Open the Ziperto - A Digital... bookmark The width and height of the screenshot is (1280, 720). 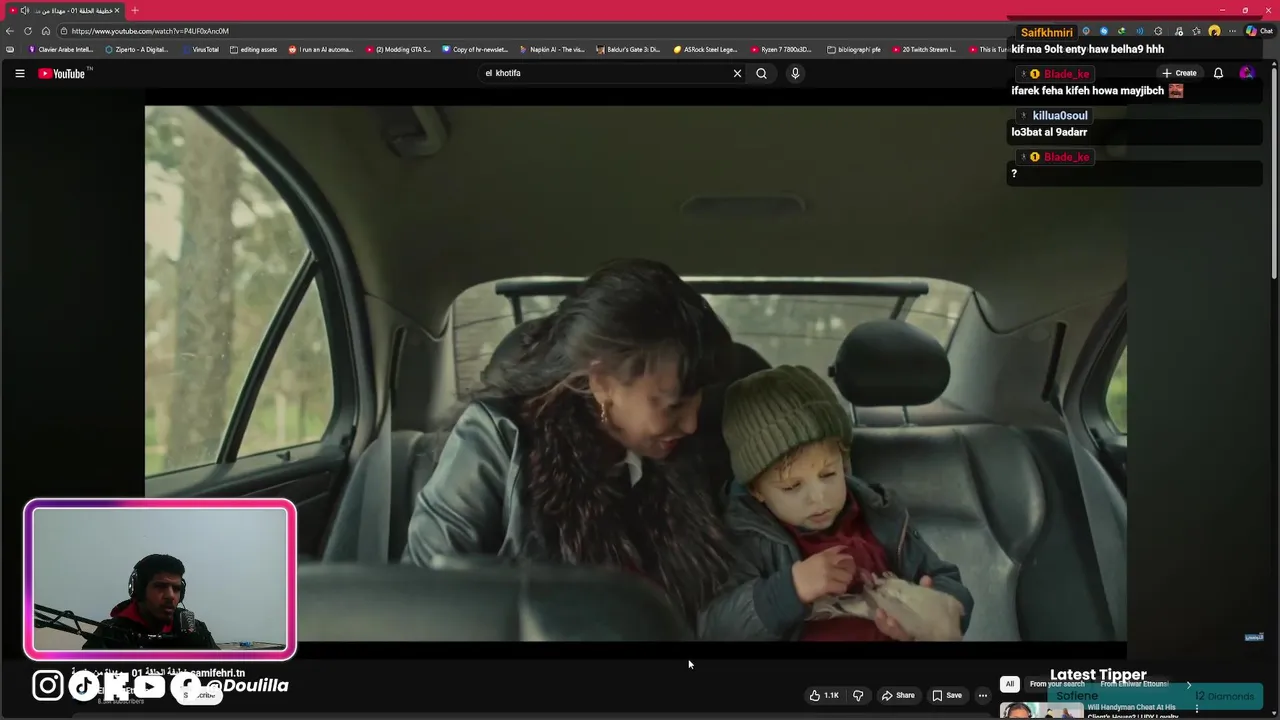[137, 49]
